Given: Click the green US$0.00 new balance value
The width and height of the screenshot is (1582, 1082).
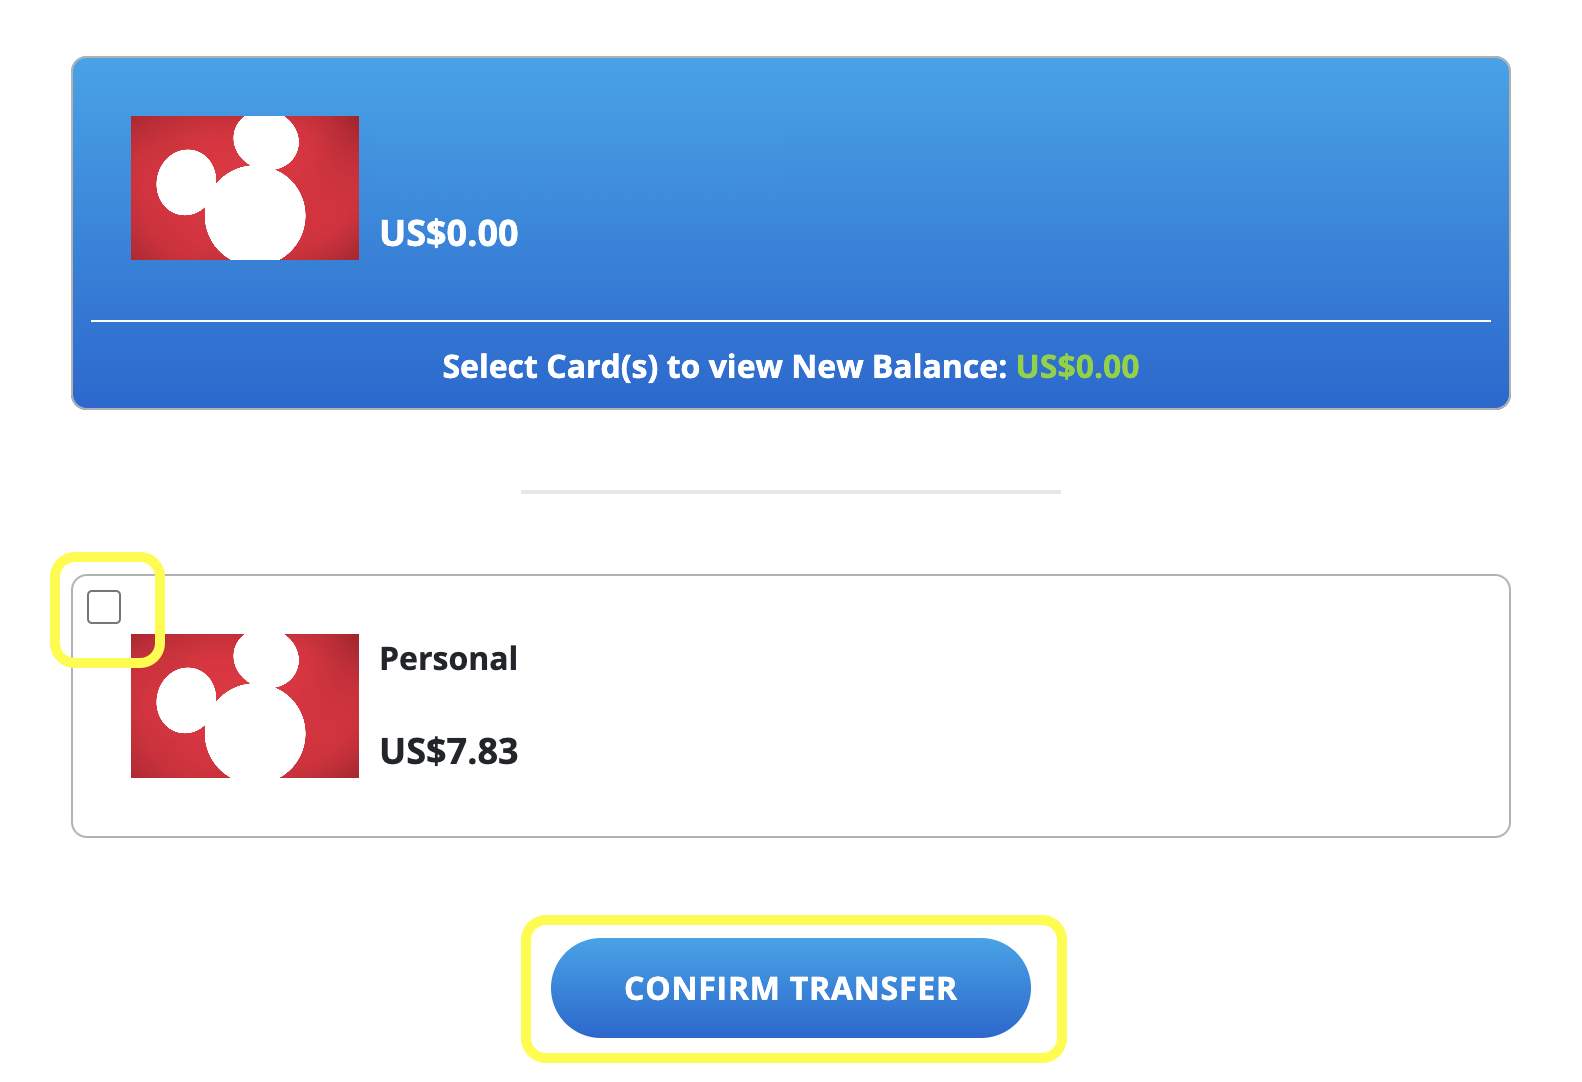Looking at the screenshot, I should (1075, 366).
